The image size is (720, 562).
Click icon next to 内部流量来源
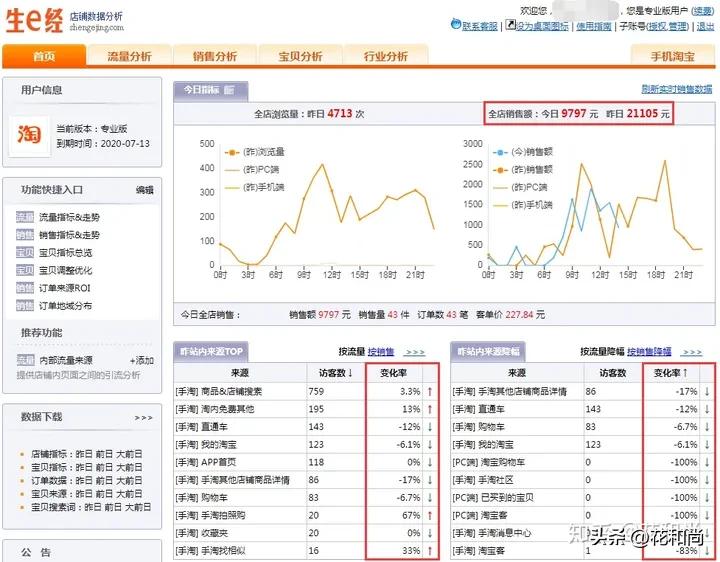[x=25, y=360]
